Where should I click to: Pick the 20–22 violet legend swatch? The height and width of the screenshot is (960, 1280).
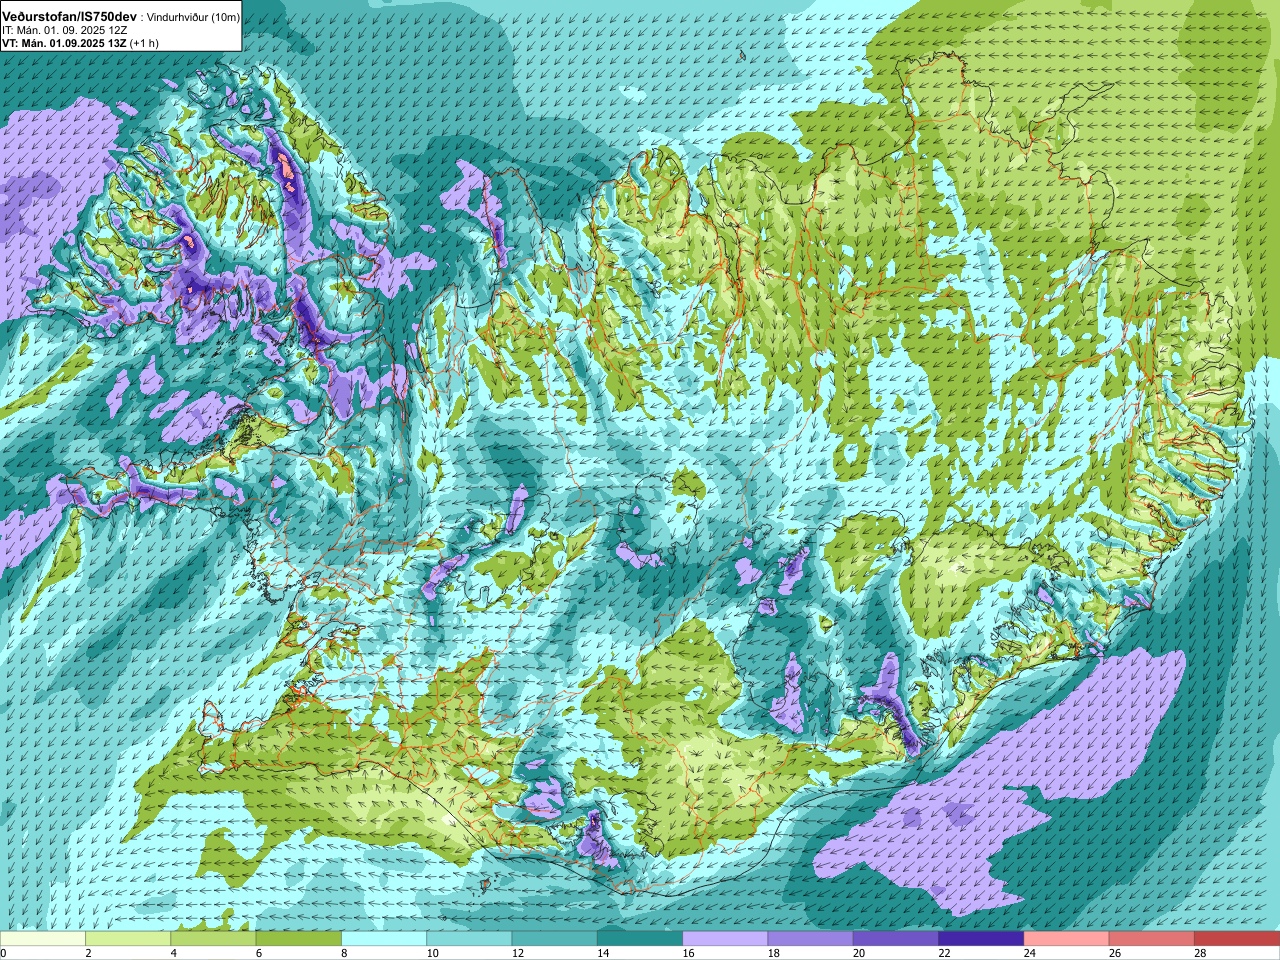click(896, 939)
